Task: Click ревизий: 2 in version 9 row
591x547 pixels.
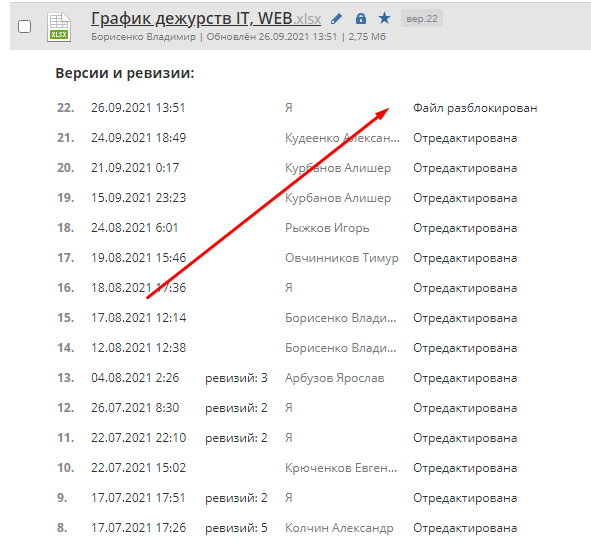Action: pyautogui.click(x=236, y=498)
